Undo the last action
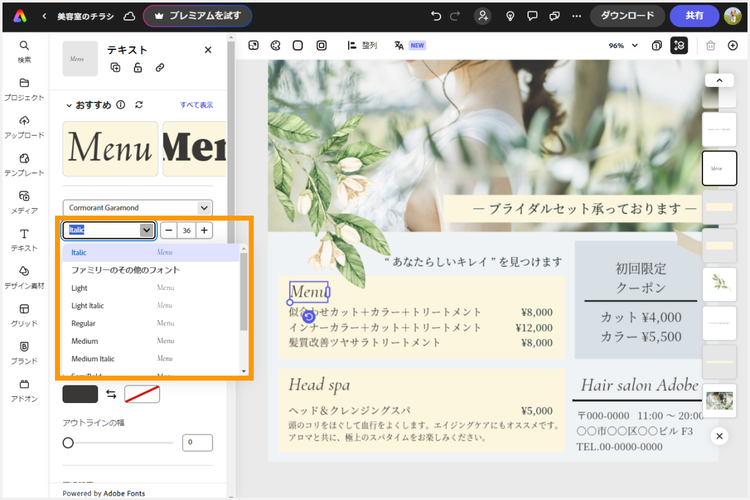Image resolution: width=750 pixels, height=500 pixels. 436,16
